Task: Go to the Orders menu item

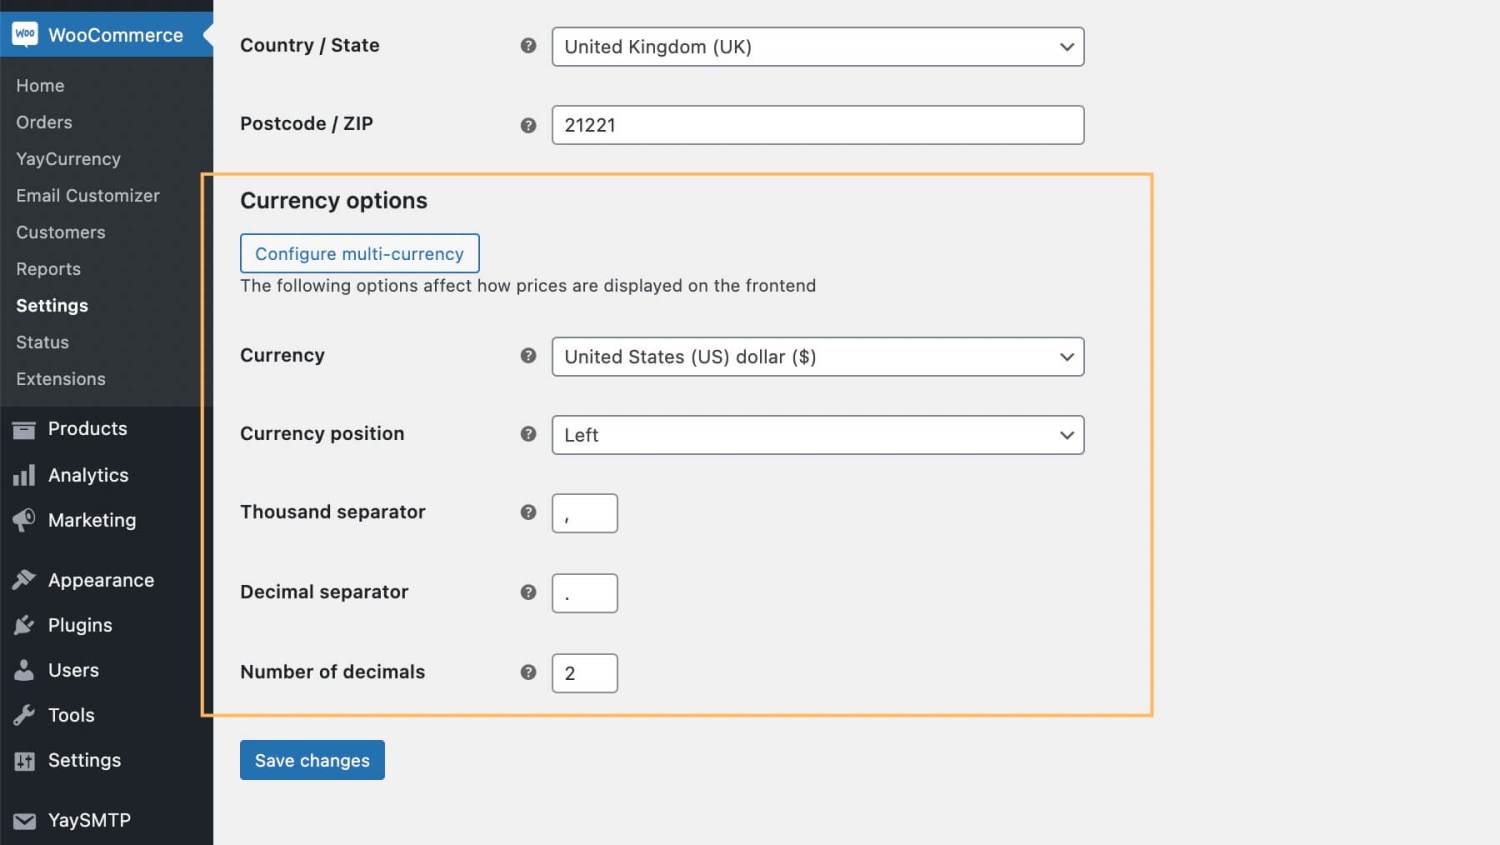Action: pyautogui.click(x=44, y=122)
